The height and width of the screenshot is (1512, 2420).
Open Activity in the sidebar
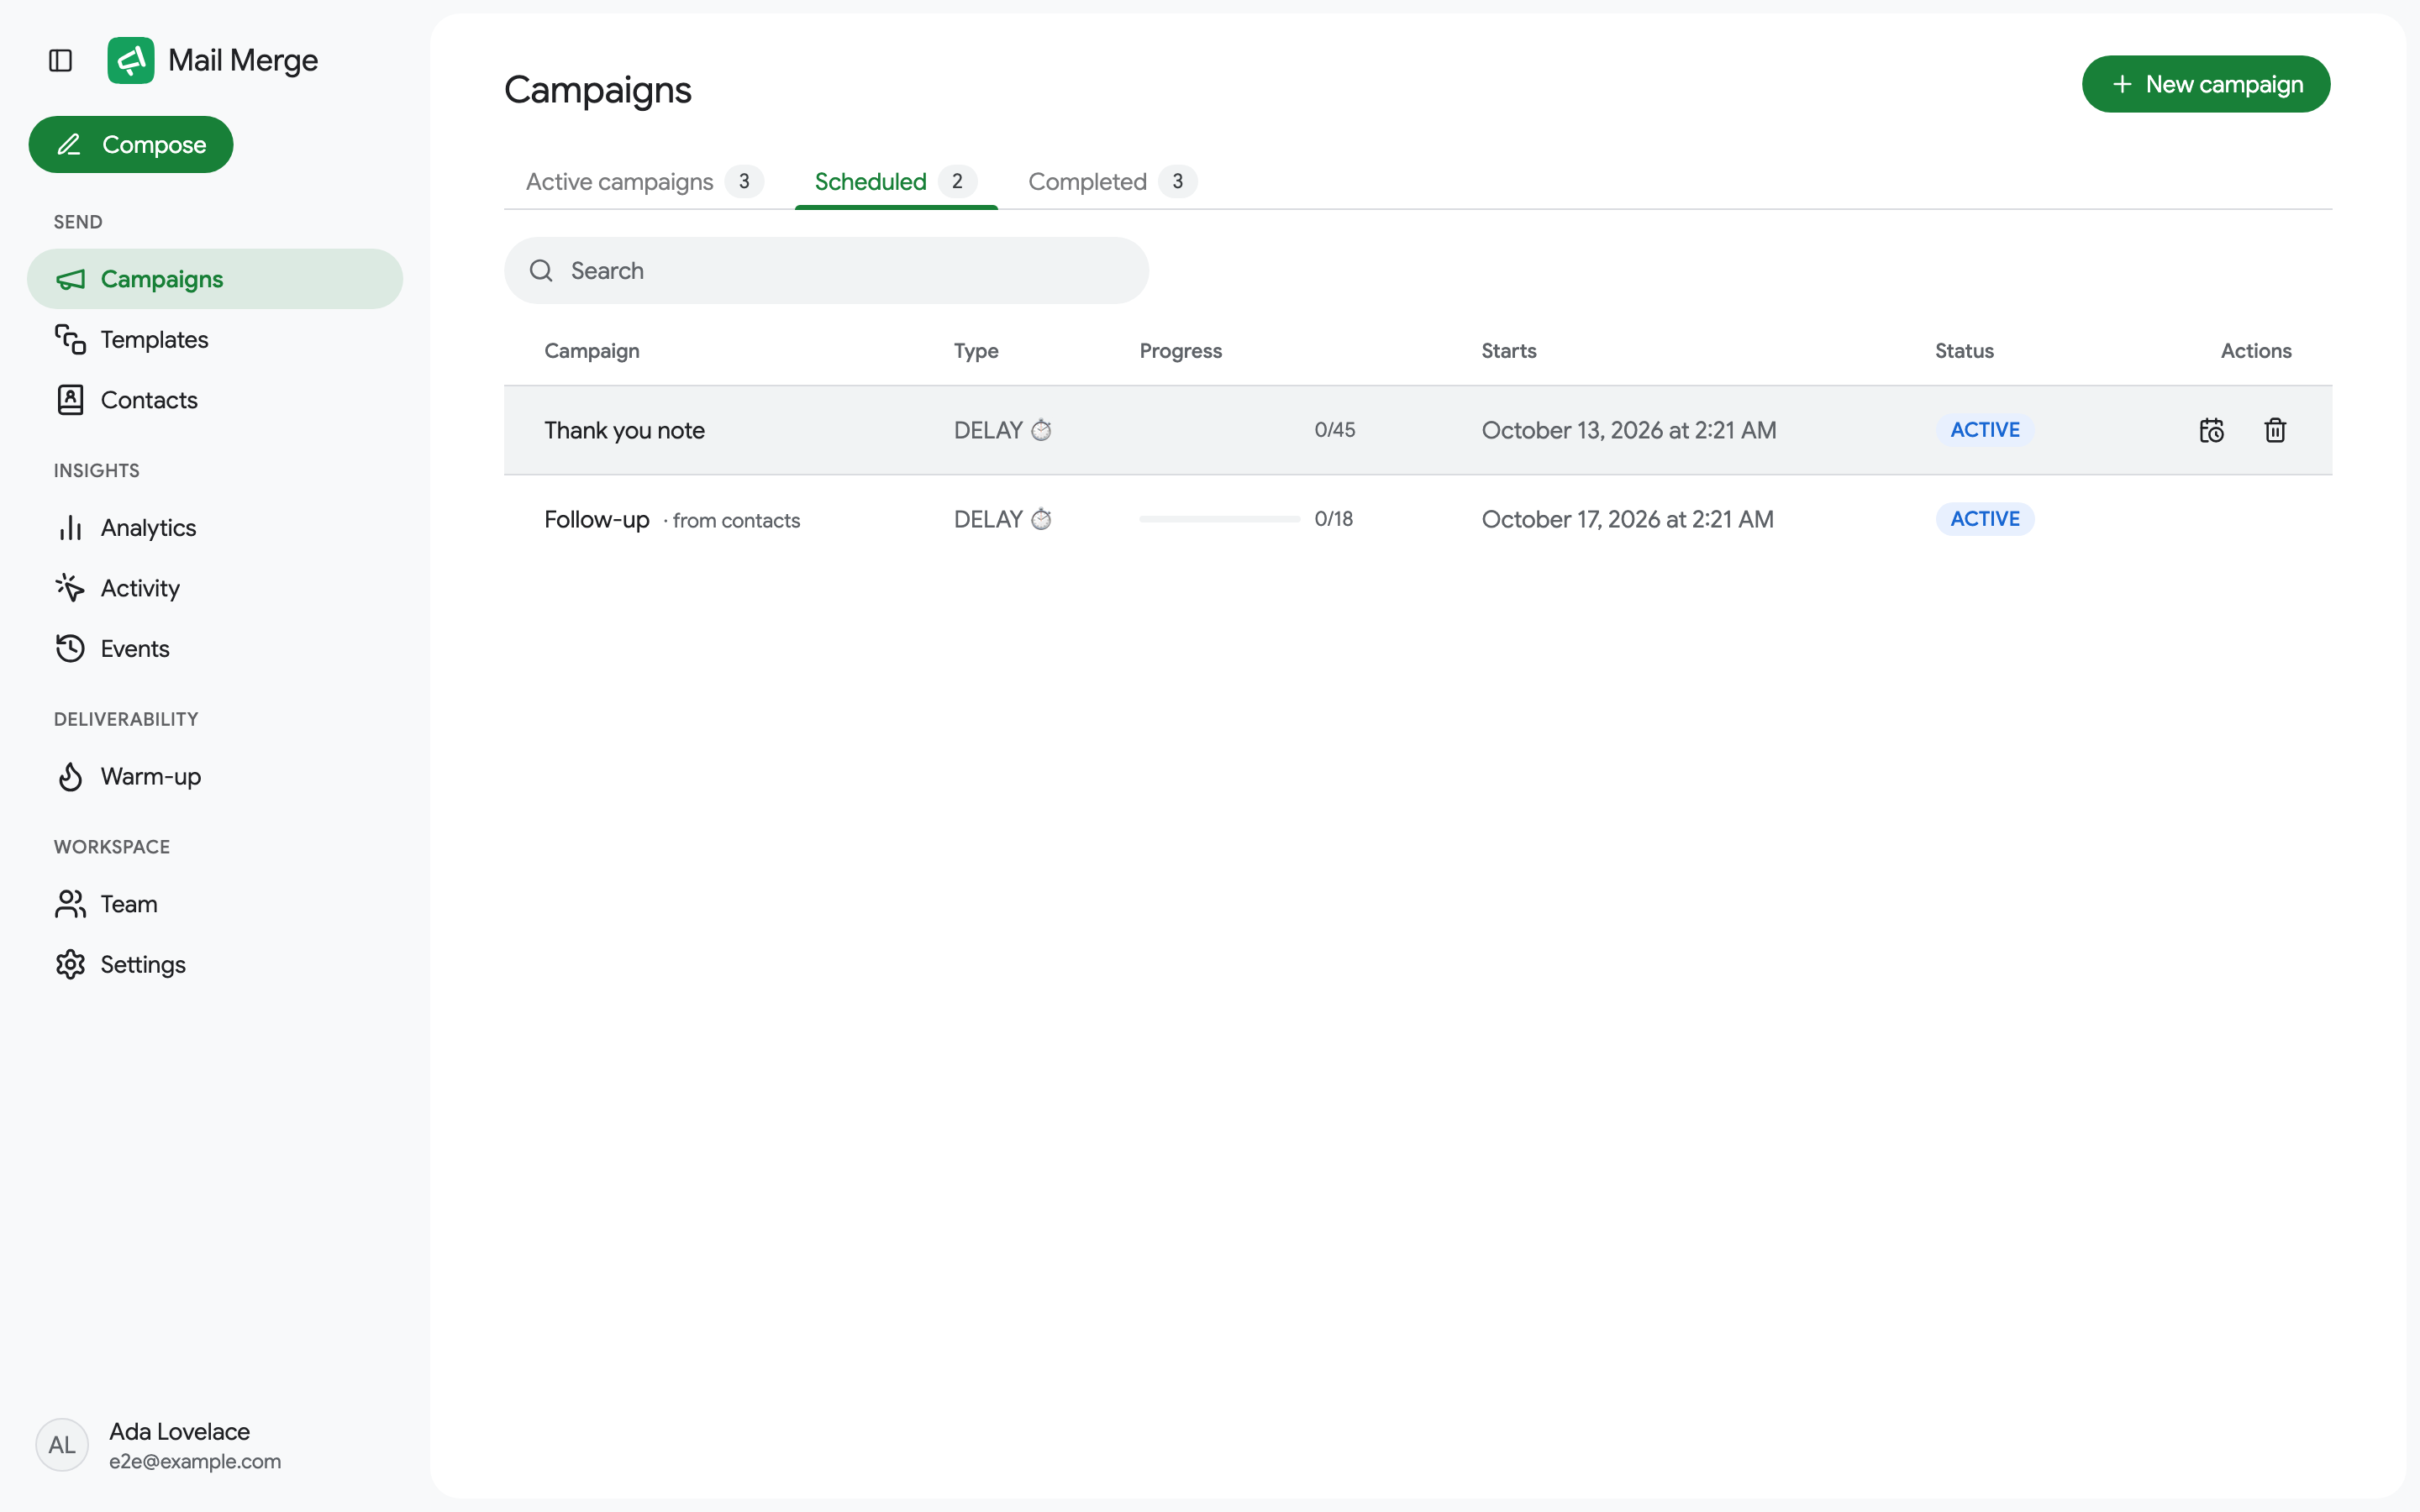coord(215,588)
